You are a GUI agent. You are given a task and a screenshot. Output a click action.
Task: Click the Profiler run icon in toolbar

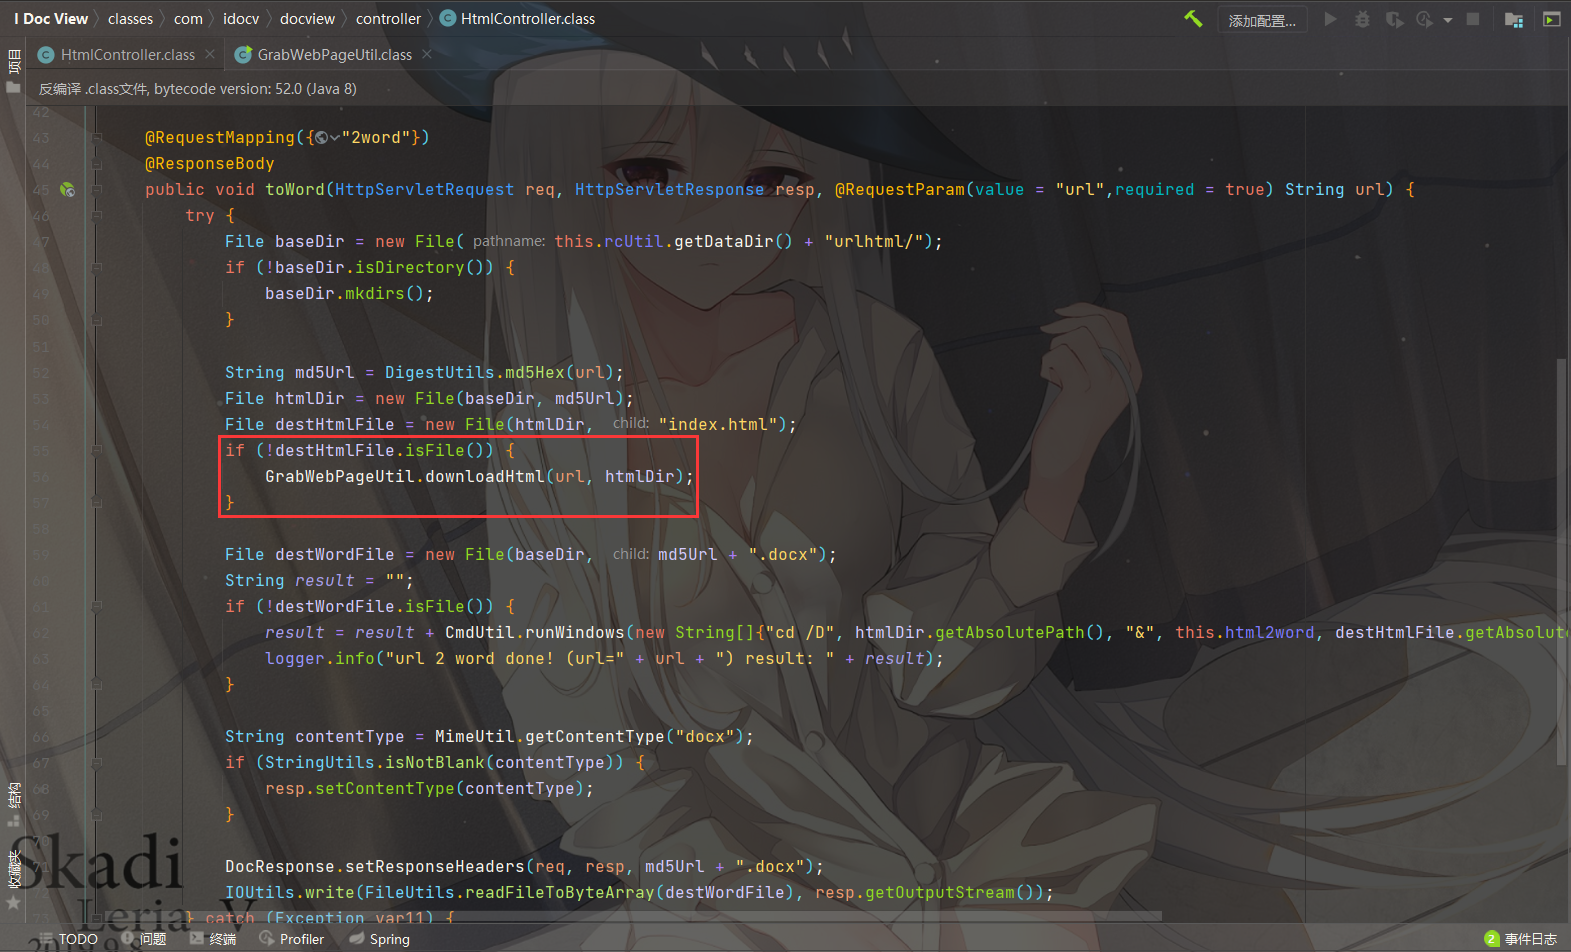point(1425,19)
